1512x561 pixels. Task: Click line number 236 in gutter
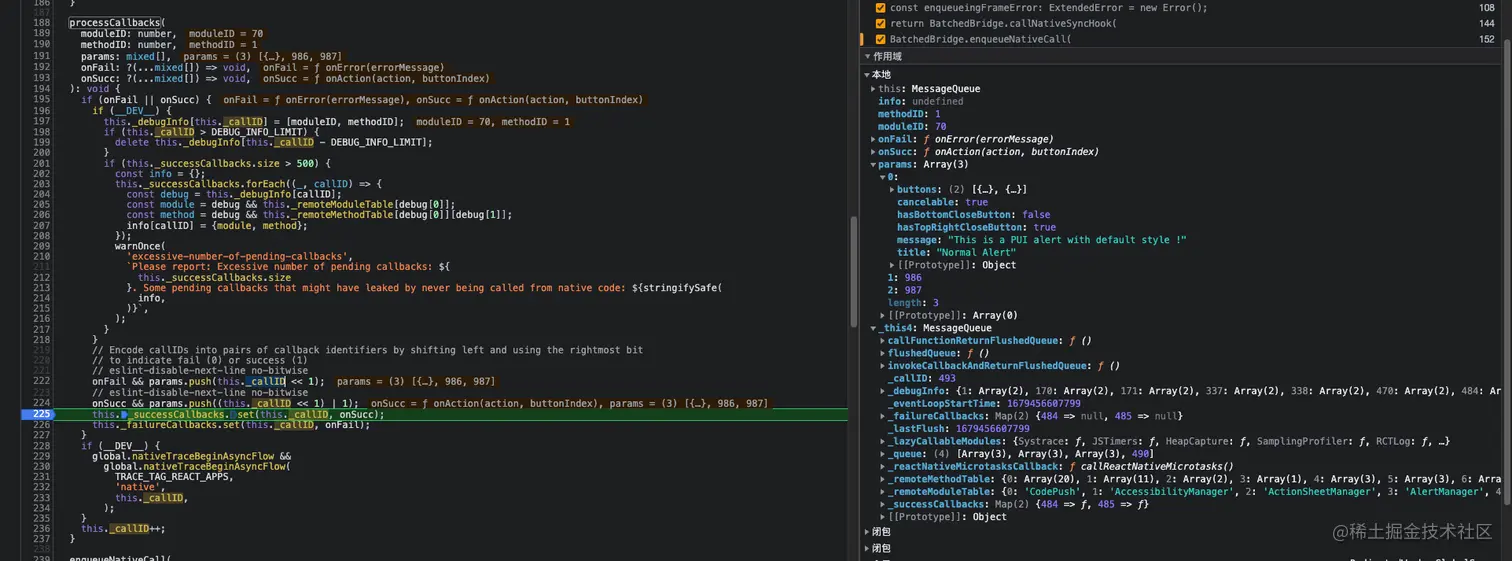click(x=41, y=528)
